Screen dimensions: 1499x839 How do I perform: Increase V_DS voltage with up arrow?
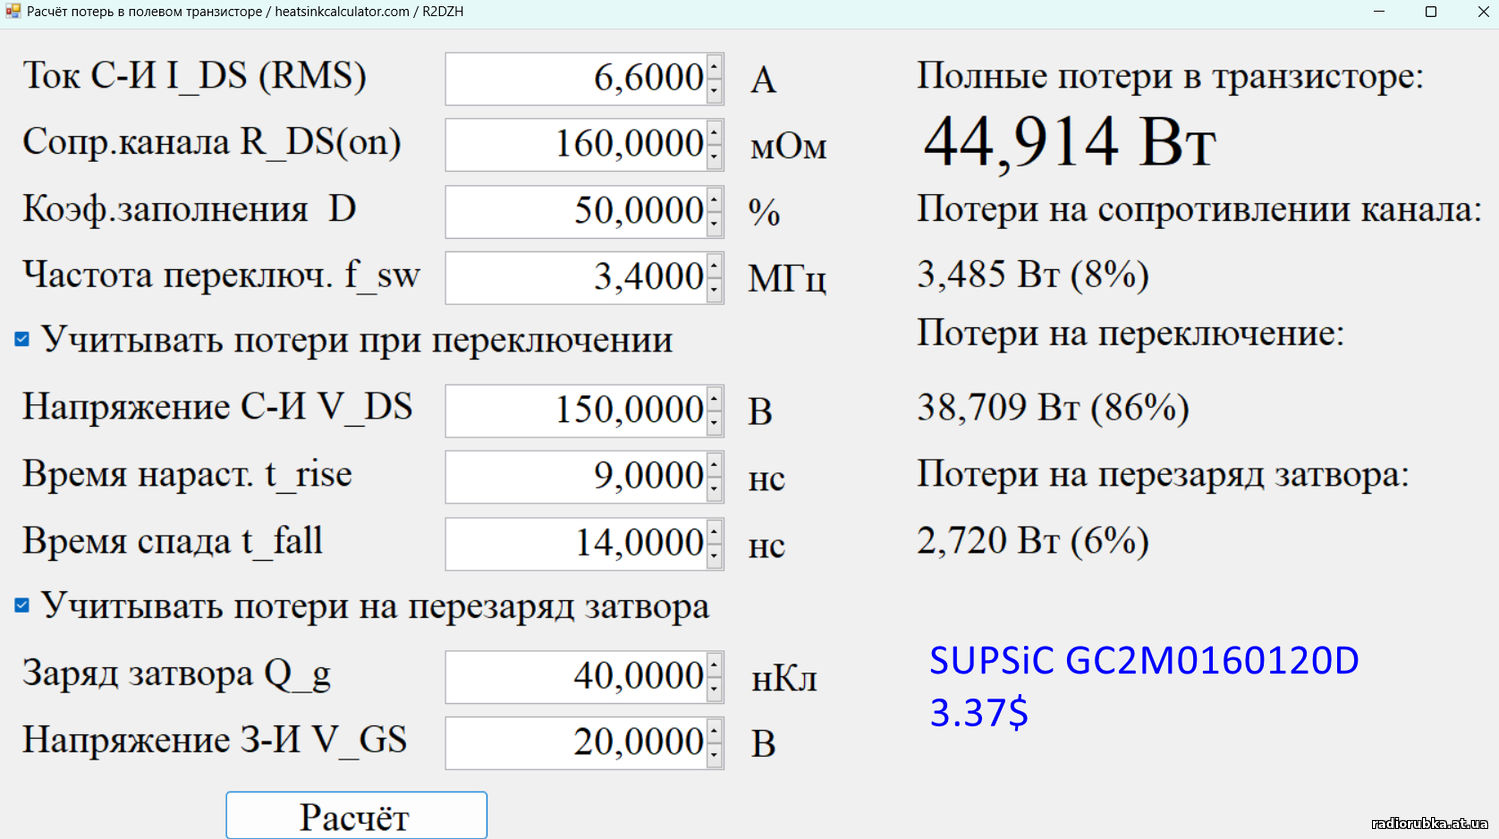tap(714, 399)
